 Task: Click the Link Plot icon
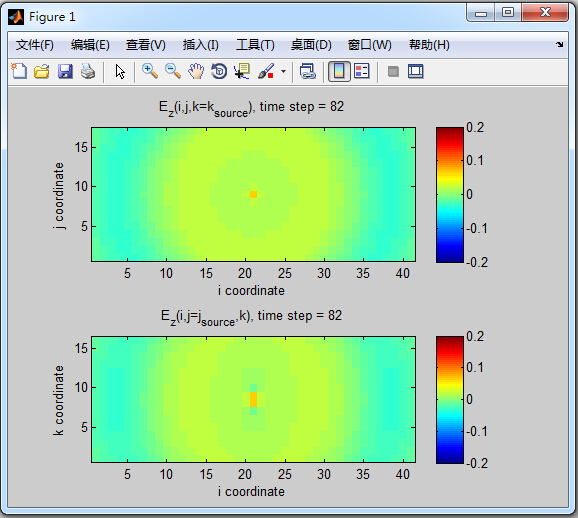click(x=307, y=71)
